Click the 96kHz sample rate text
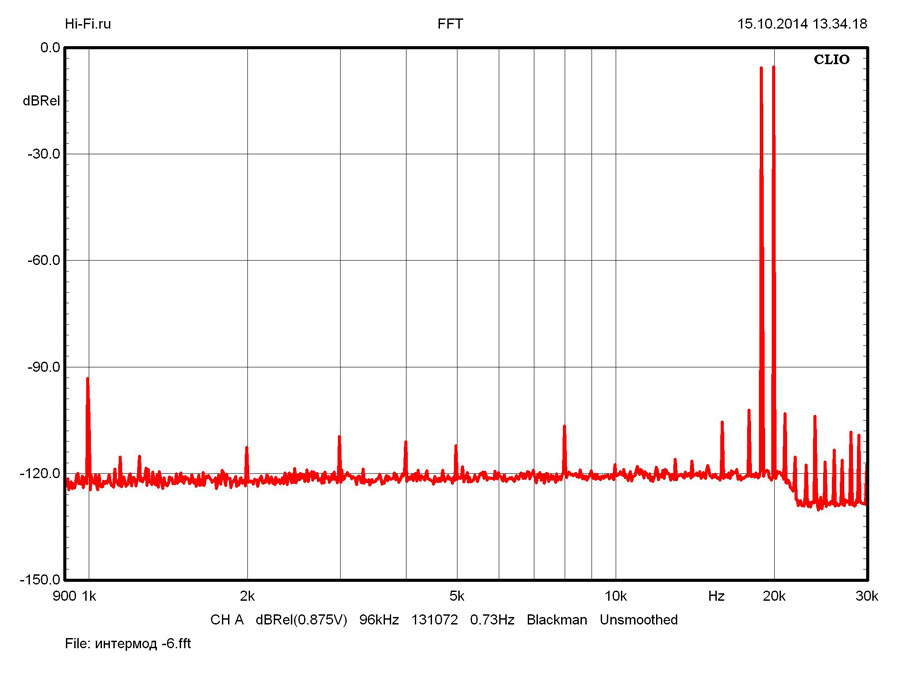Screen dimensions: 900x675 [380, 620]
